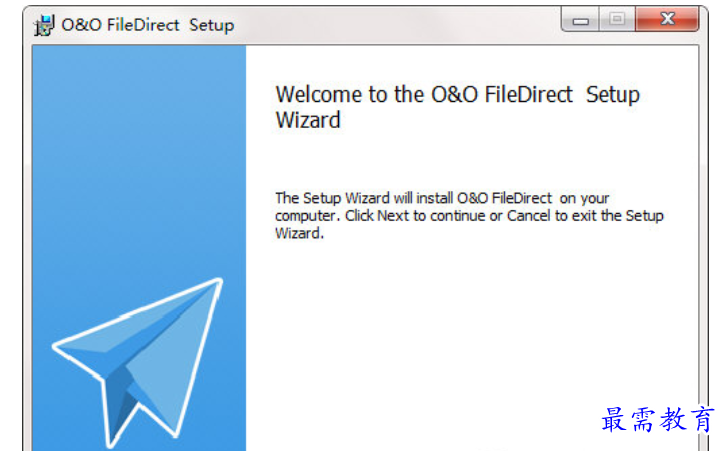Click the 'Welcome to the O&O FileDirect Setup Wizard' heading
This screenshot has height=451, width=723.
[457, 107]
